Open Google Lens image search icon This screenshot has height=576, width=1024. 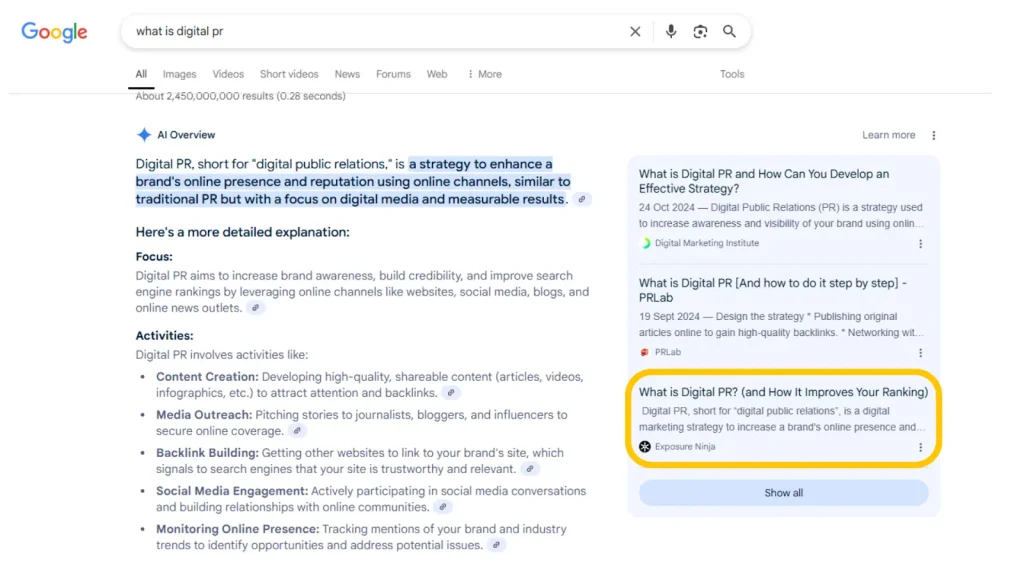tap(700, 31)
